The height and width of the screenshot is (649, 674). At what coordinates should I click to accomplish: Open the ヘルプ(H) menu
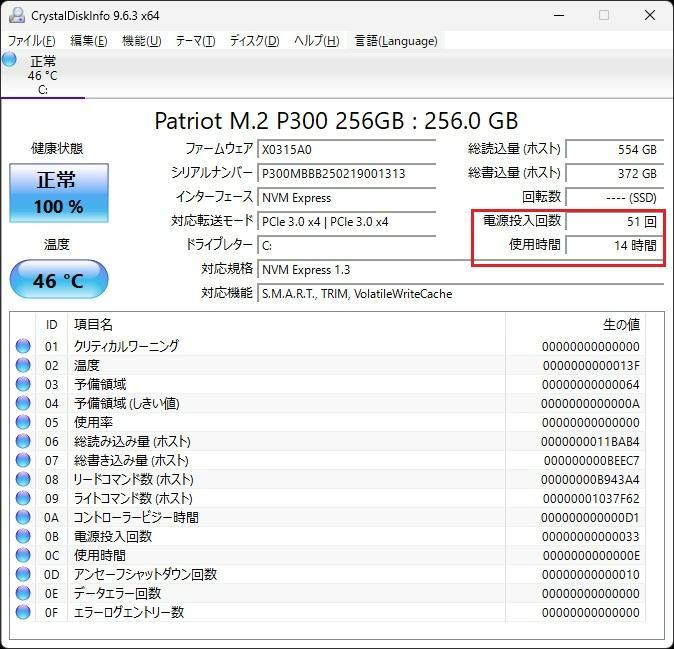[x=317, y=41]
